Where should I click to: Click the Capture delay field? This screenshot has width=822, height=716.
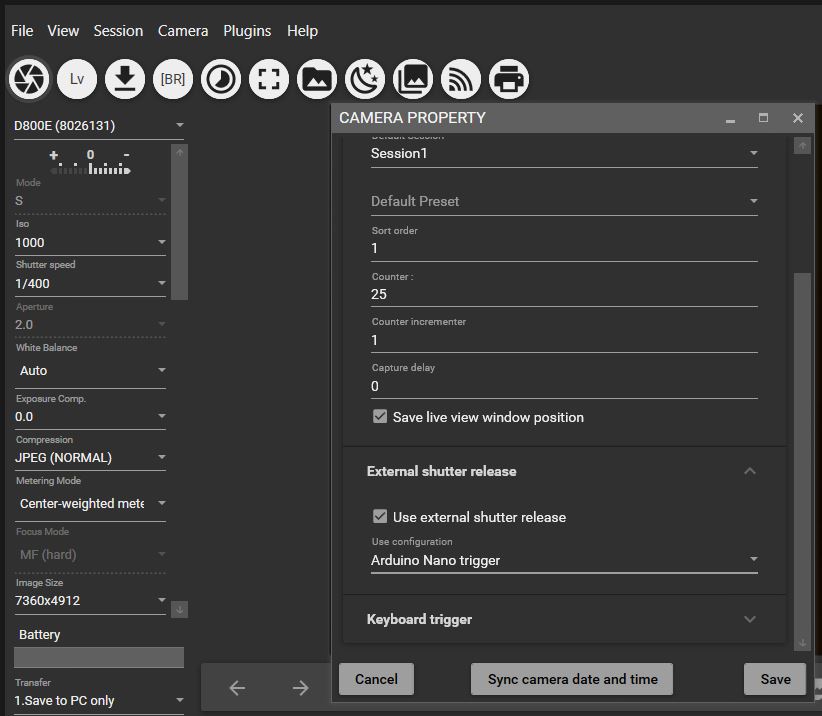[x=564, y=387]
